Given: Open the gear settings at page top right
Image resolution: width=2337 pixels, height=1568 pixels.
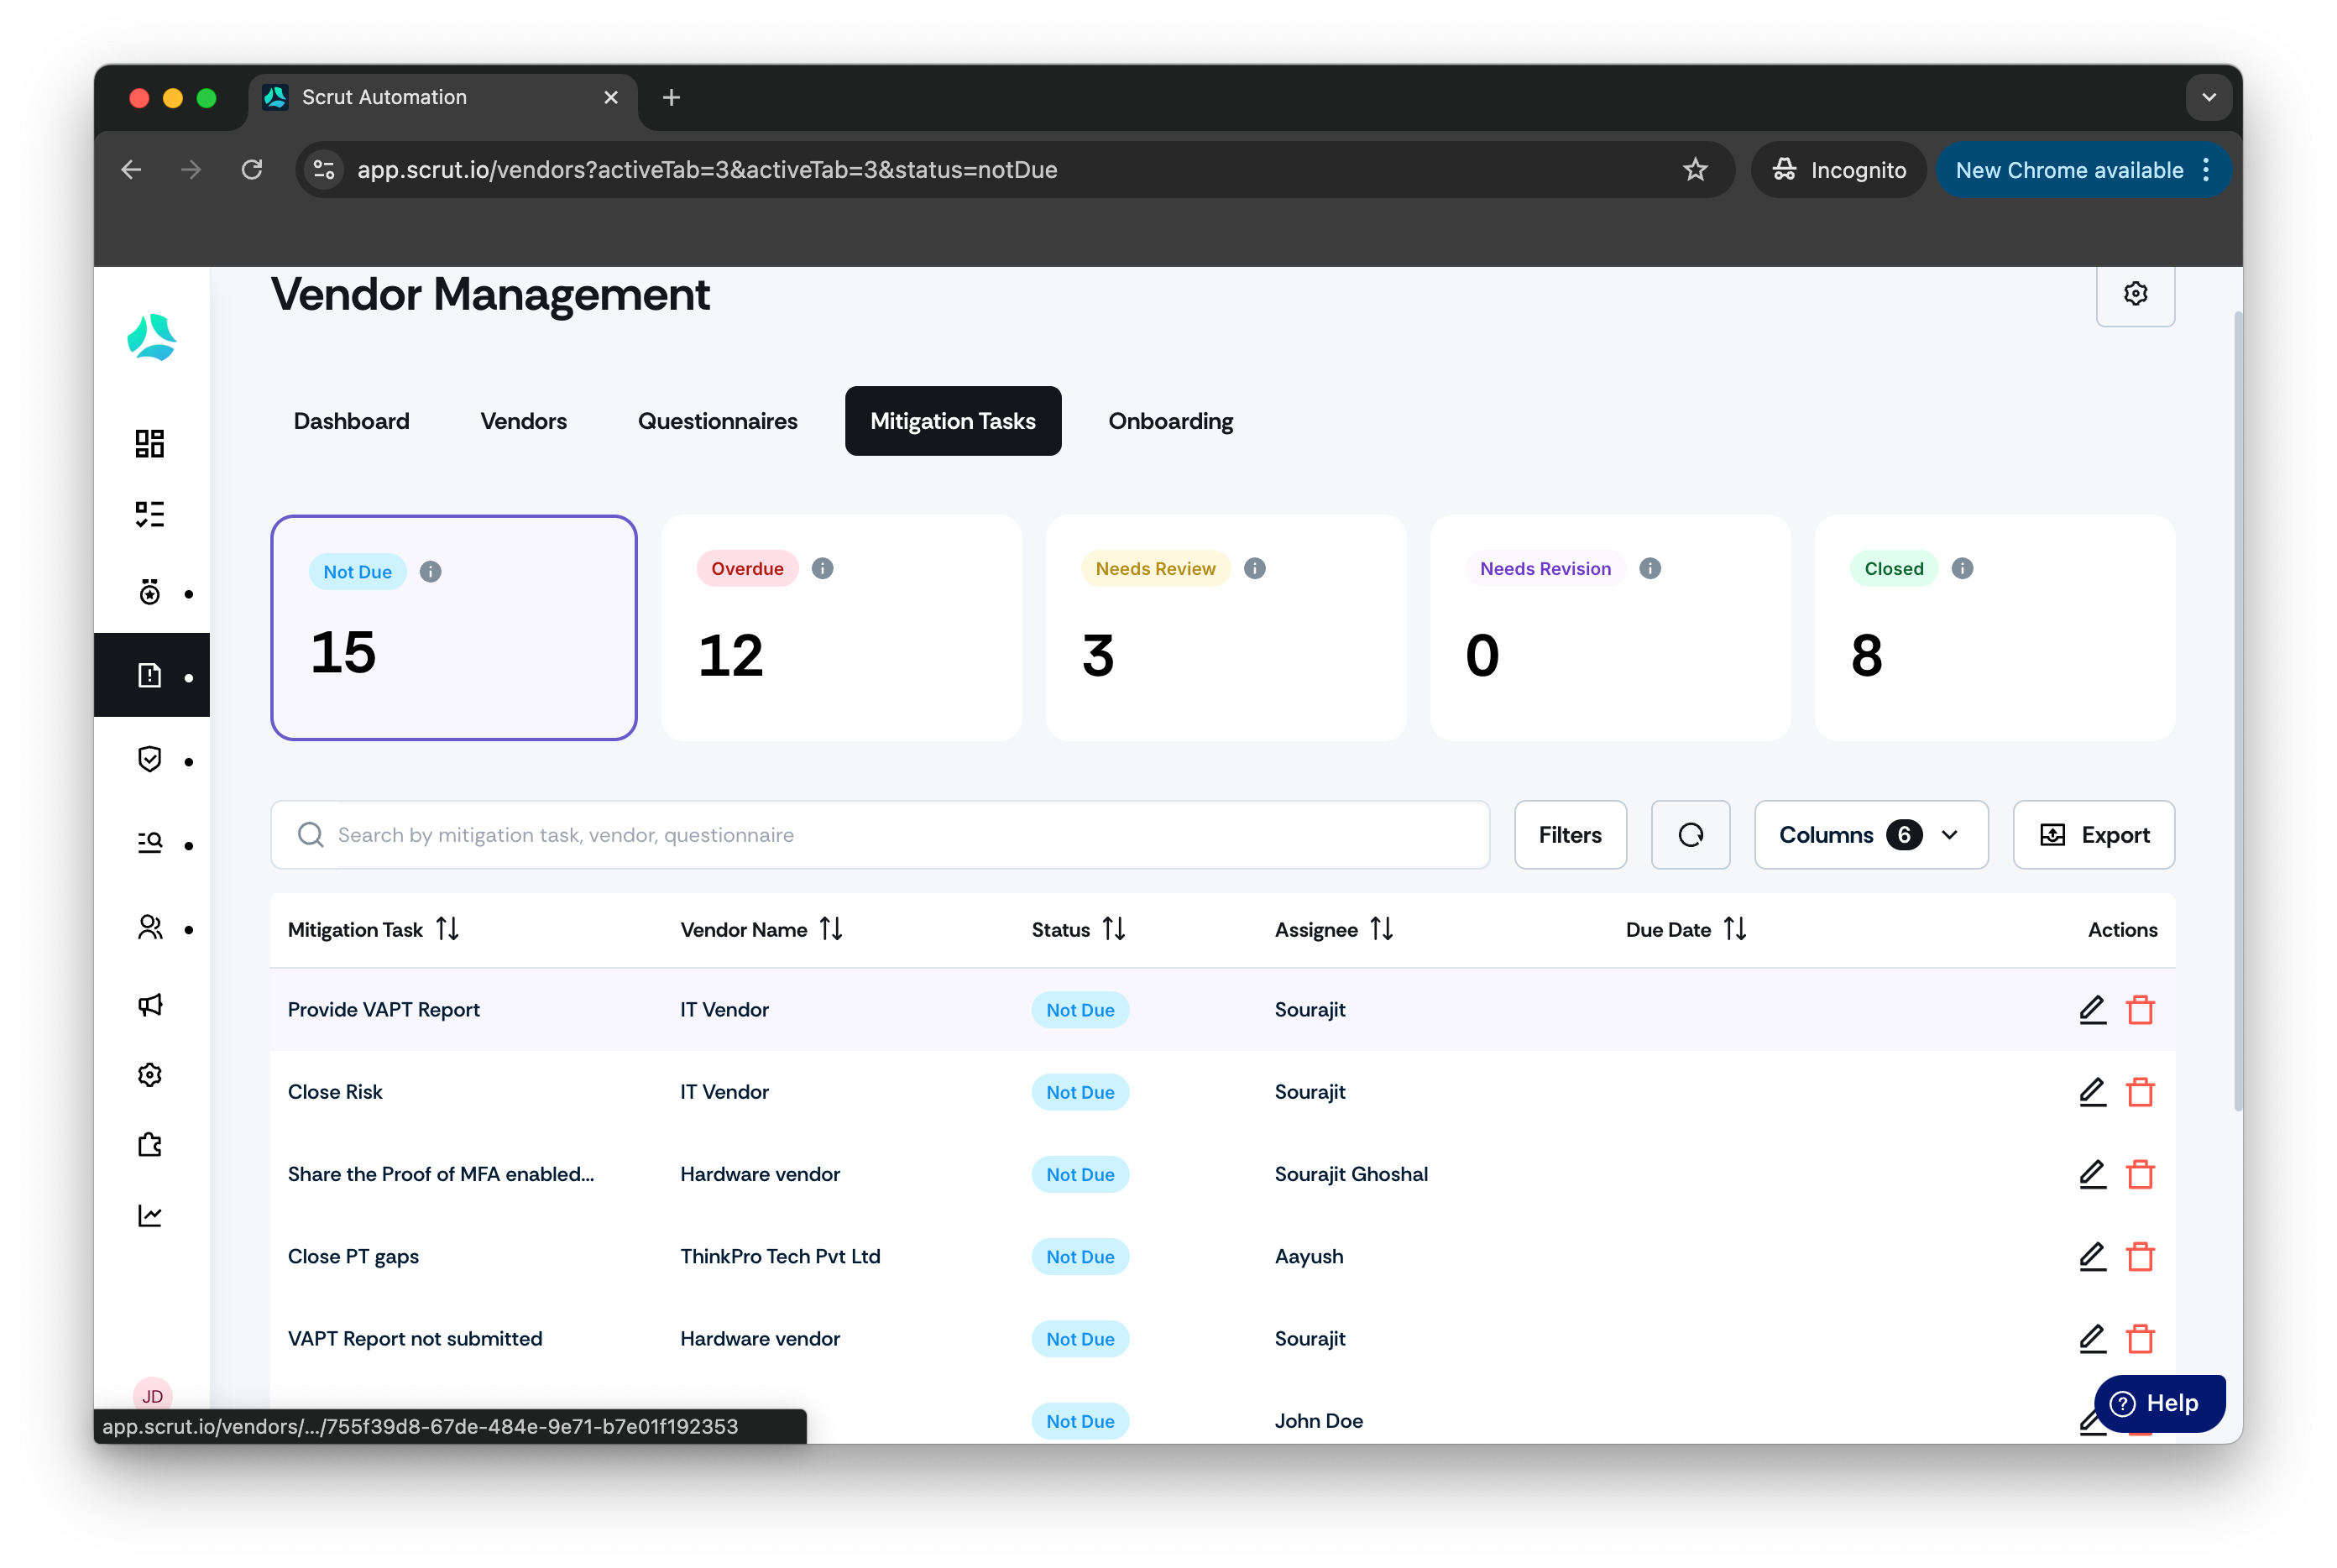Looking at the screenshot, I should 2135,294.
